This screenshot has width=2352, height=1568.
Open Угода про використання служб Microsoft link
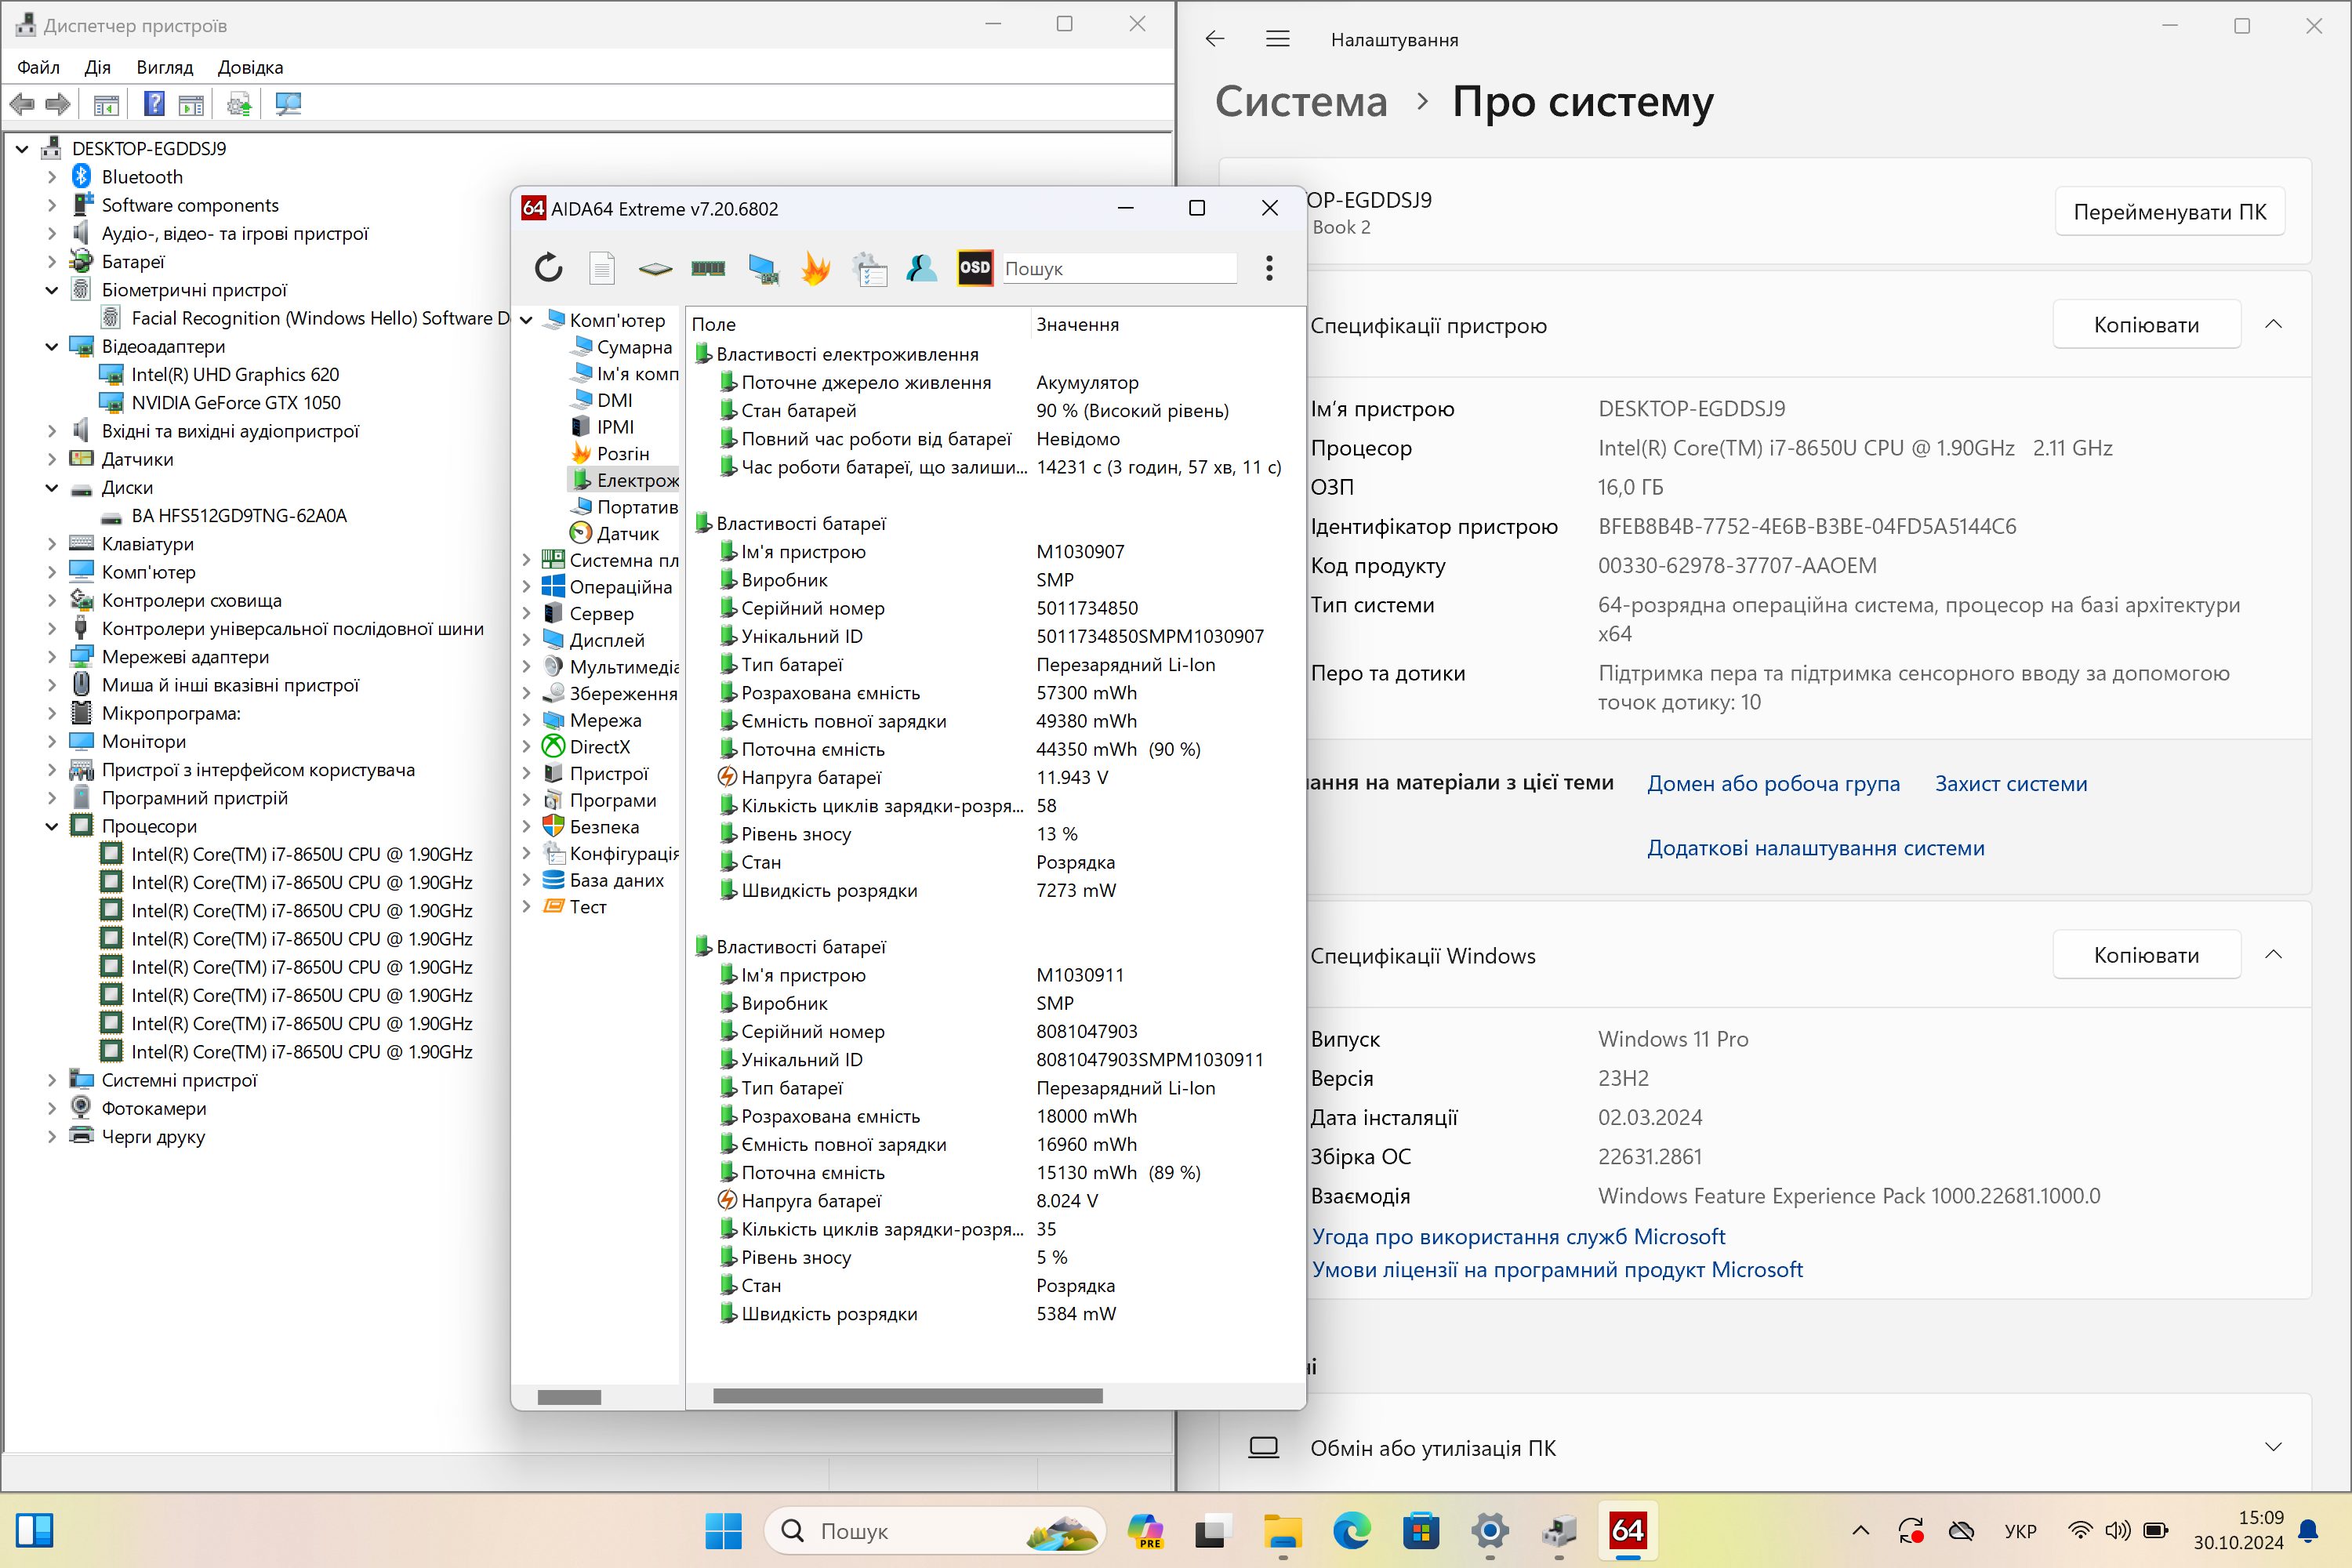1518,1236
